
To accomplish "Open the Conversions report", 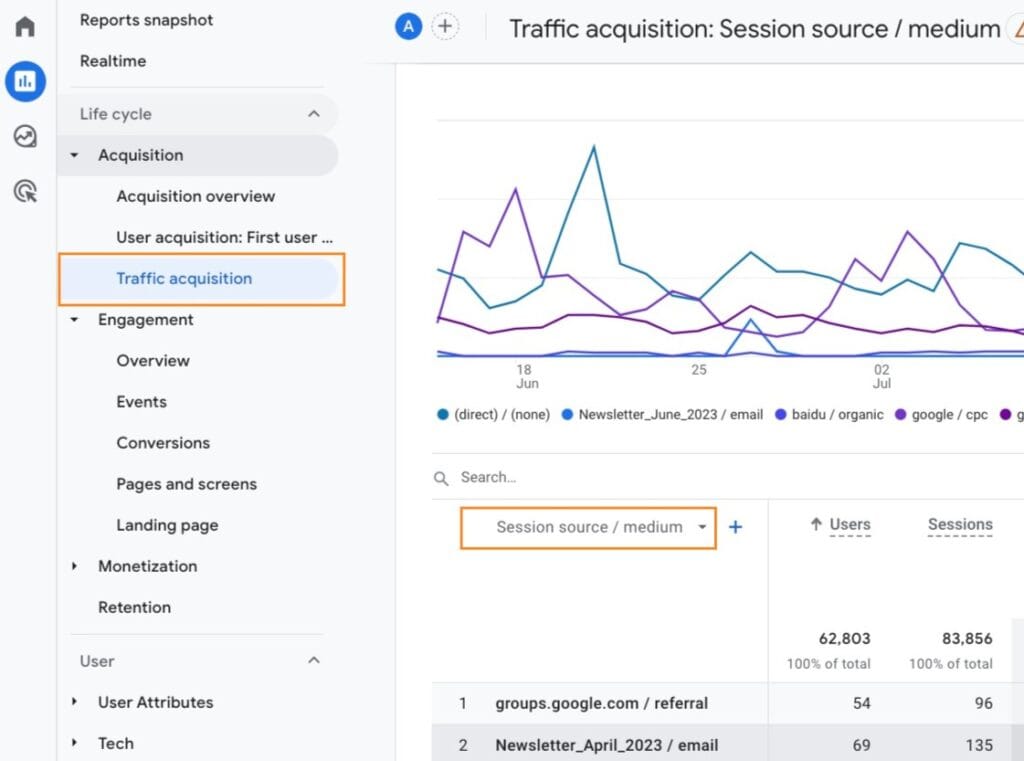I will (x=163, y=444).
